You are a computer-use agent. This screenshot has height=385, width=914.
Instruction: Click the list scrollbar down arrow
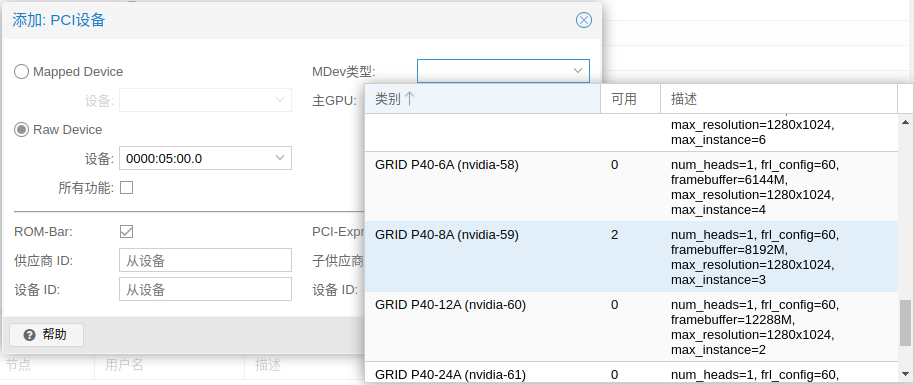(x=905, y=373)
